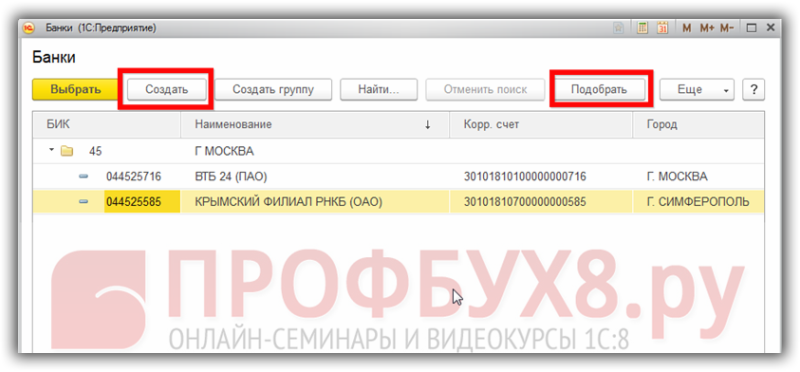Click corr. account 30101810700000000585
The width and height of the screenshot is (800, 372).
[x=524, y=202]
